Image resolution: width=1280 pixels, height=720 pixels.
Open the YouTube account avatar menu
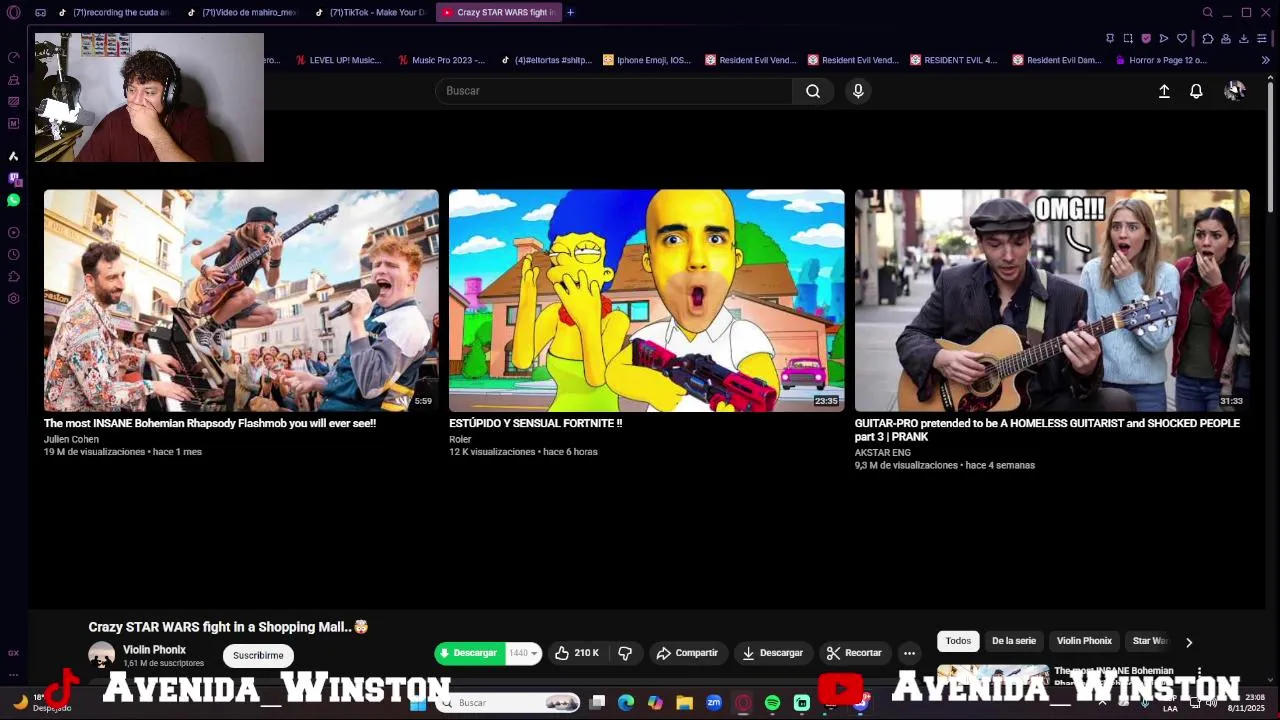(1235, 91)
